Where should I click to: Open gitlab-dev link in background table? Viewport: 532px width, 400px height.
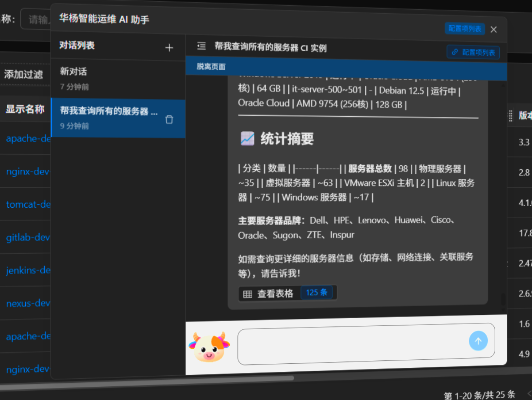(28, 237)
